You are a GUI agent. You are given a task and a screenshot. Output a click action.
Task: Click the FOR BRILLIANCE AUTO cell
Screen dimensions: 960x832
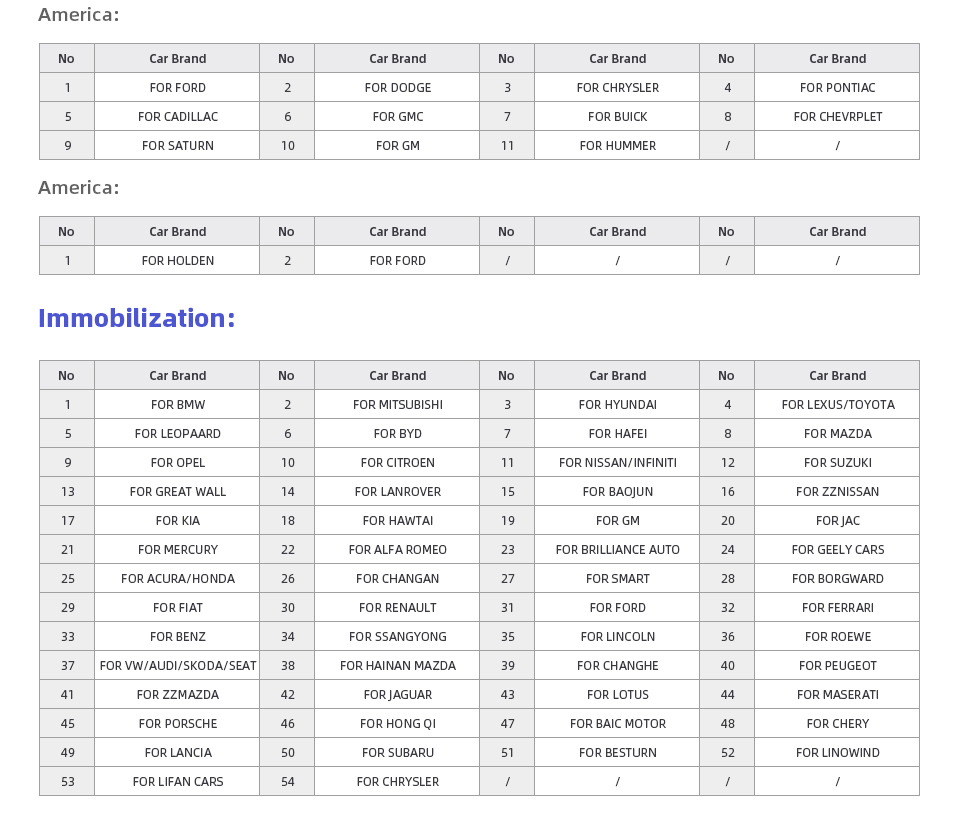click(x=617, y=549)
